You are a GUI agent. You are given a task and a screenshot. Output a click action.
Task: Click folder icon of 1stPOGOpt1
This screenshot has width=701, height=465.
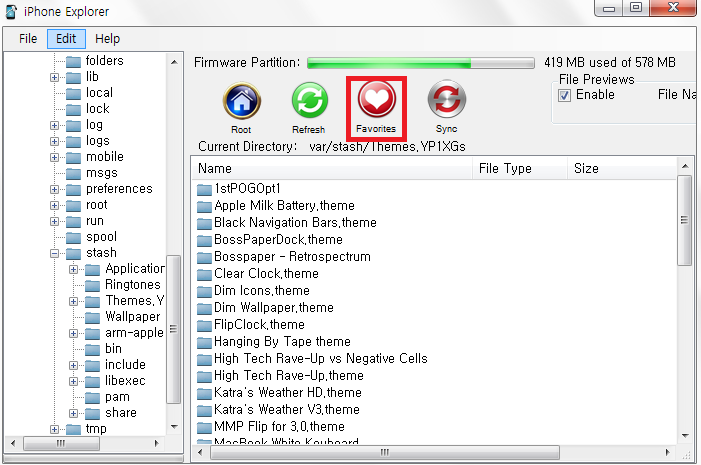coord(204,190)
